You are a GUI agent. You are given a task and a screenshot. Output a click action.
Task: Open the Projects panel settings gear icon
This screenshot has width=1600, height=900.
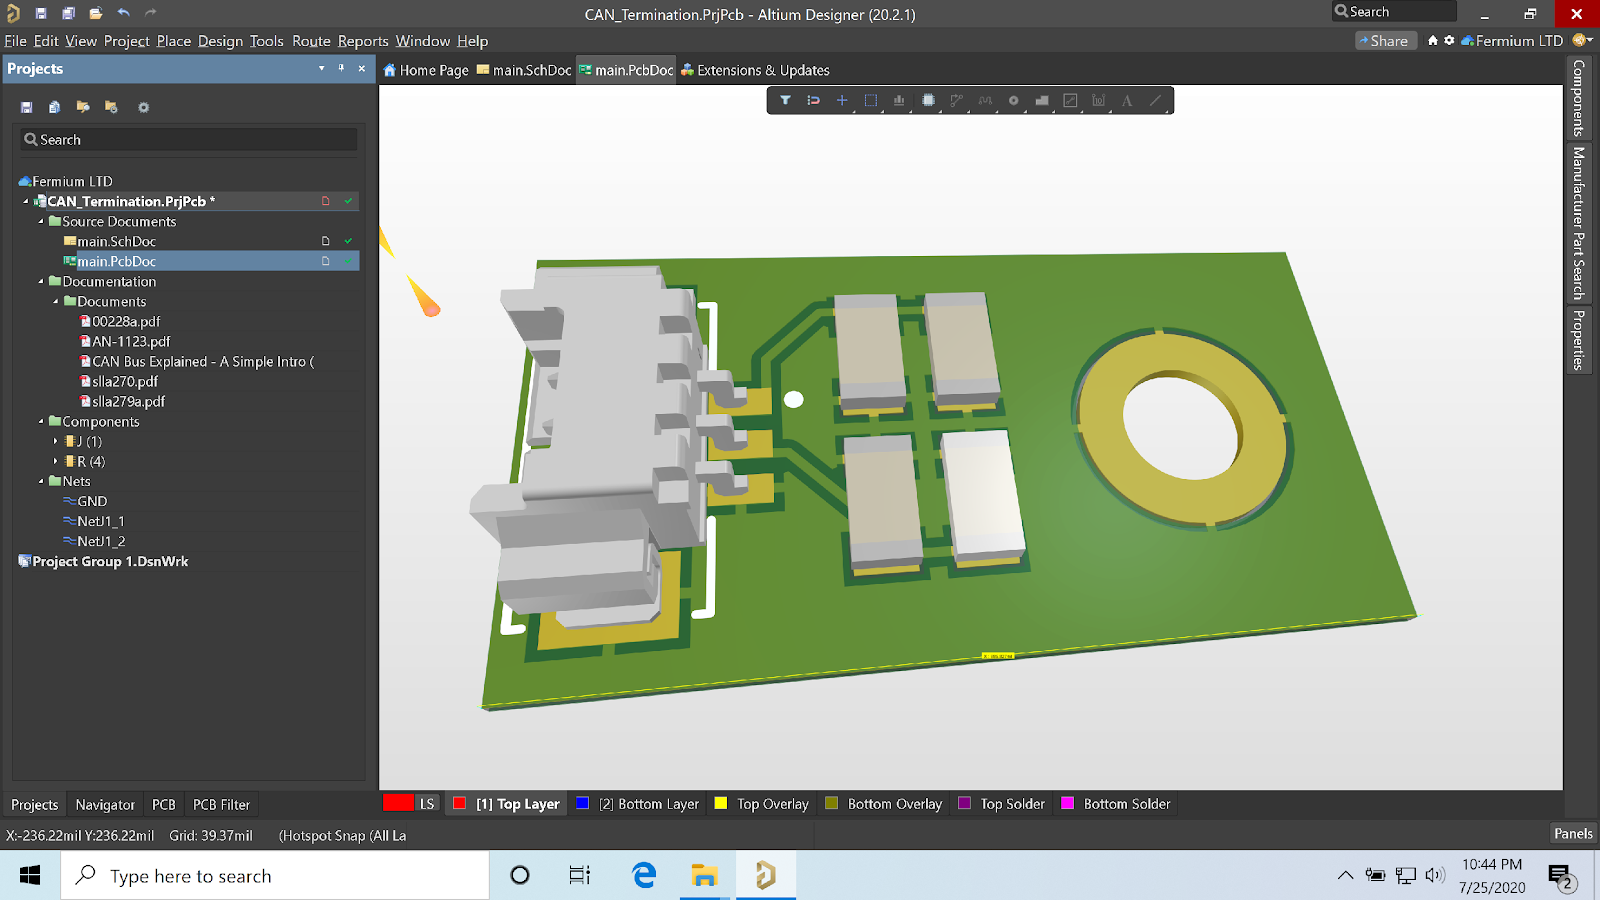click(x=143, y=107)
